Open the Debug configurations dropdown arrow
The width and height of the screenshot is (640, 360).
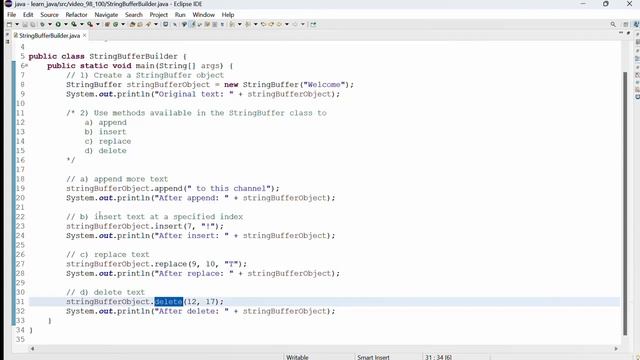coord(50,24)
